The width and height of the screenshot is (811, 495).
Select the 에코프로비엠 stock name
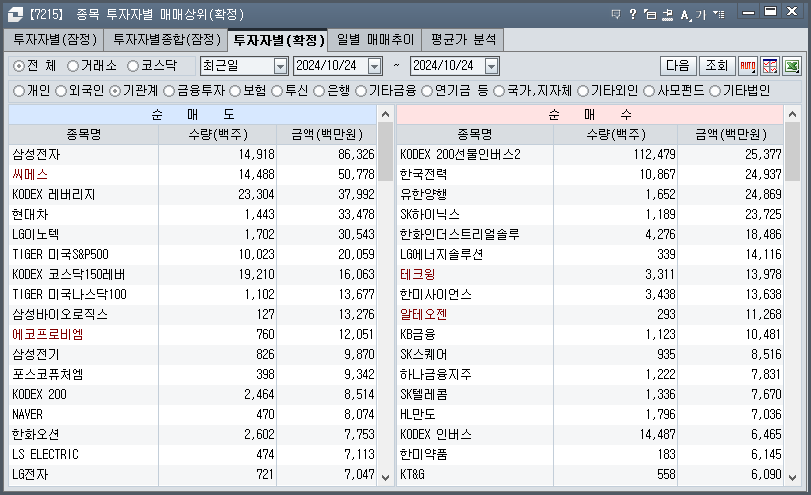pos(48,334)
